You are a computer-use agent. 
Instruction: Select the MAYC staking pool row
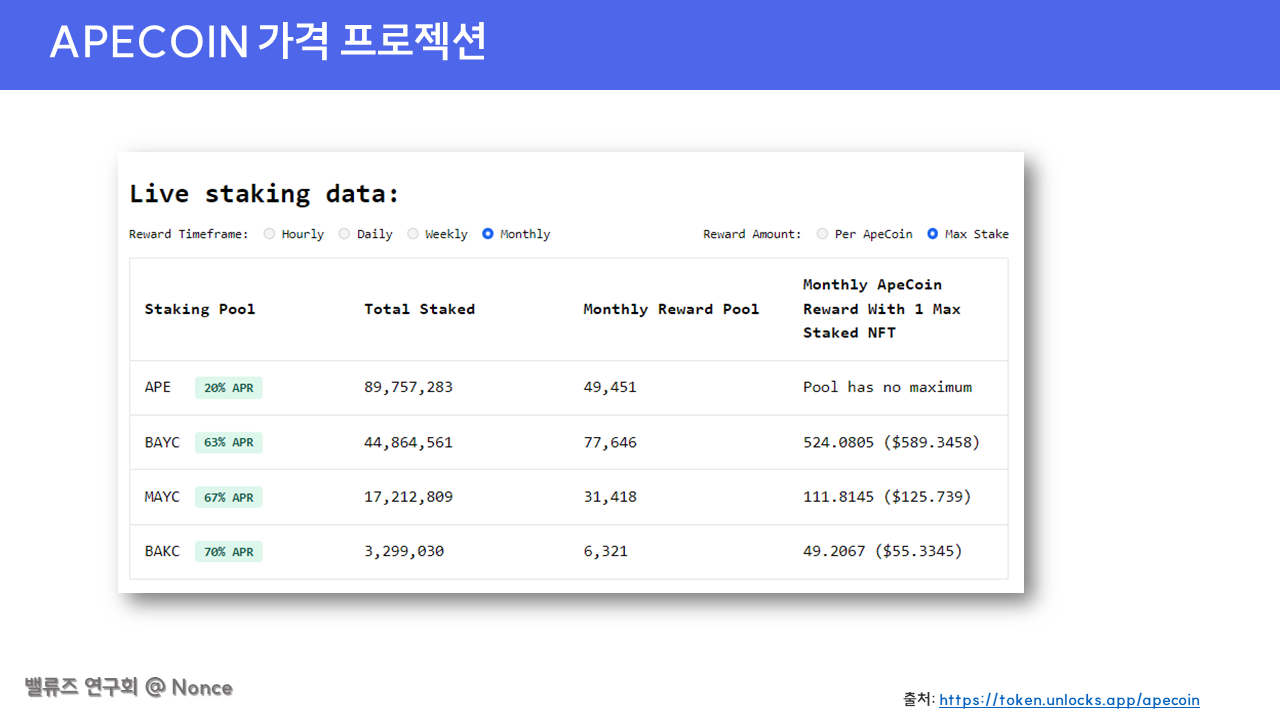(x=162, y=496)
